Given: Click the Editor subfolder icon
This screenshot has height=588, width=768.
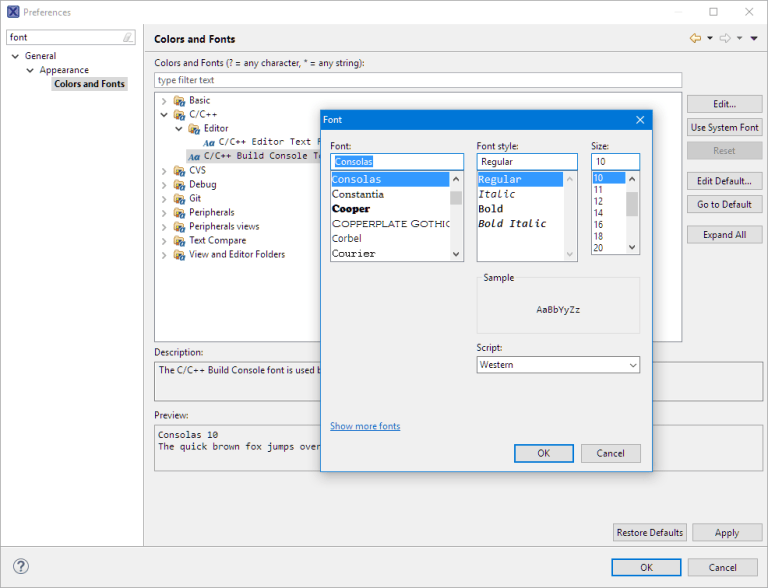Looking at the screenshot, I should (194, 129).
